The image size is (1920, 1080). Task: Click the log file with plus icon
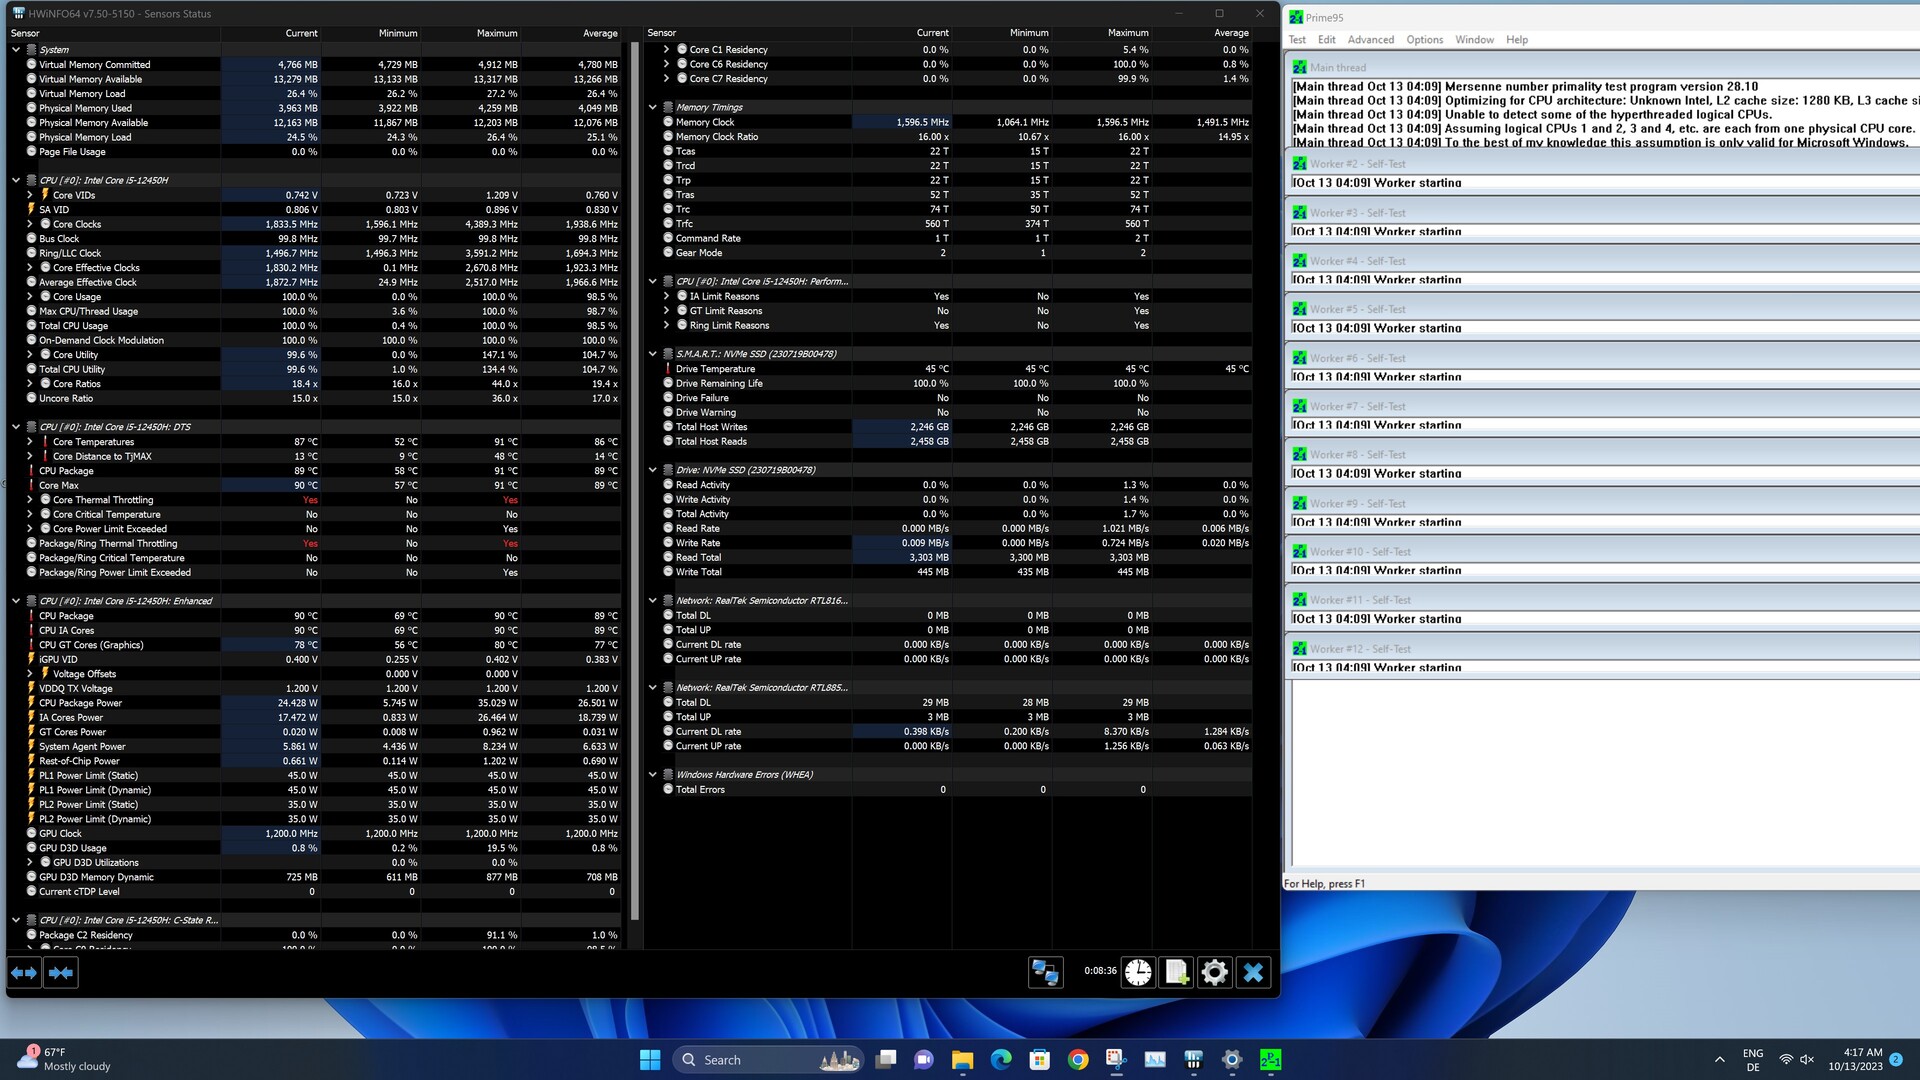(1176, 972)
